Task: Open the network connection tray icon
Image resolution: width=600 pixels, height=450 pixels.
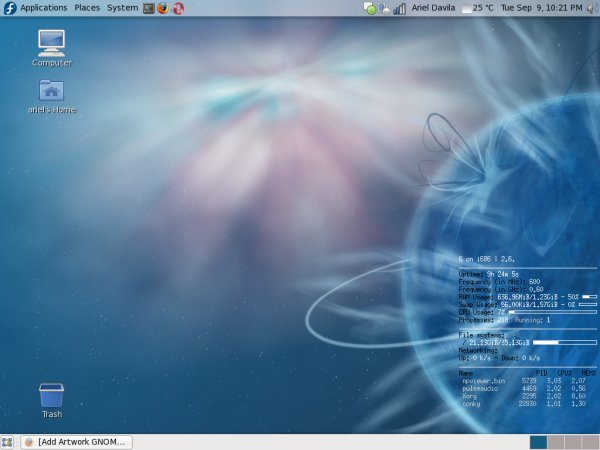Action: tap(384, 8)
